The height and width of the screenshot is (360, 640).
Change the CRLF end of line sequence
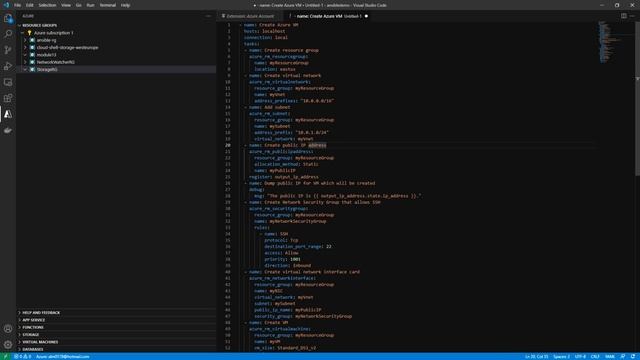pos(595,356)
